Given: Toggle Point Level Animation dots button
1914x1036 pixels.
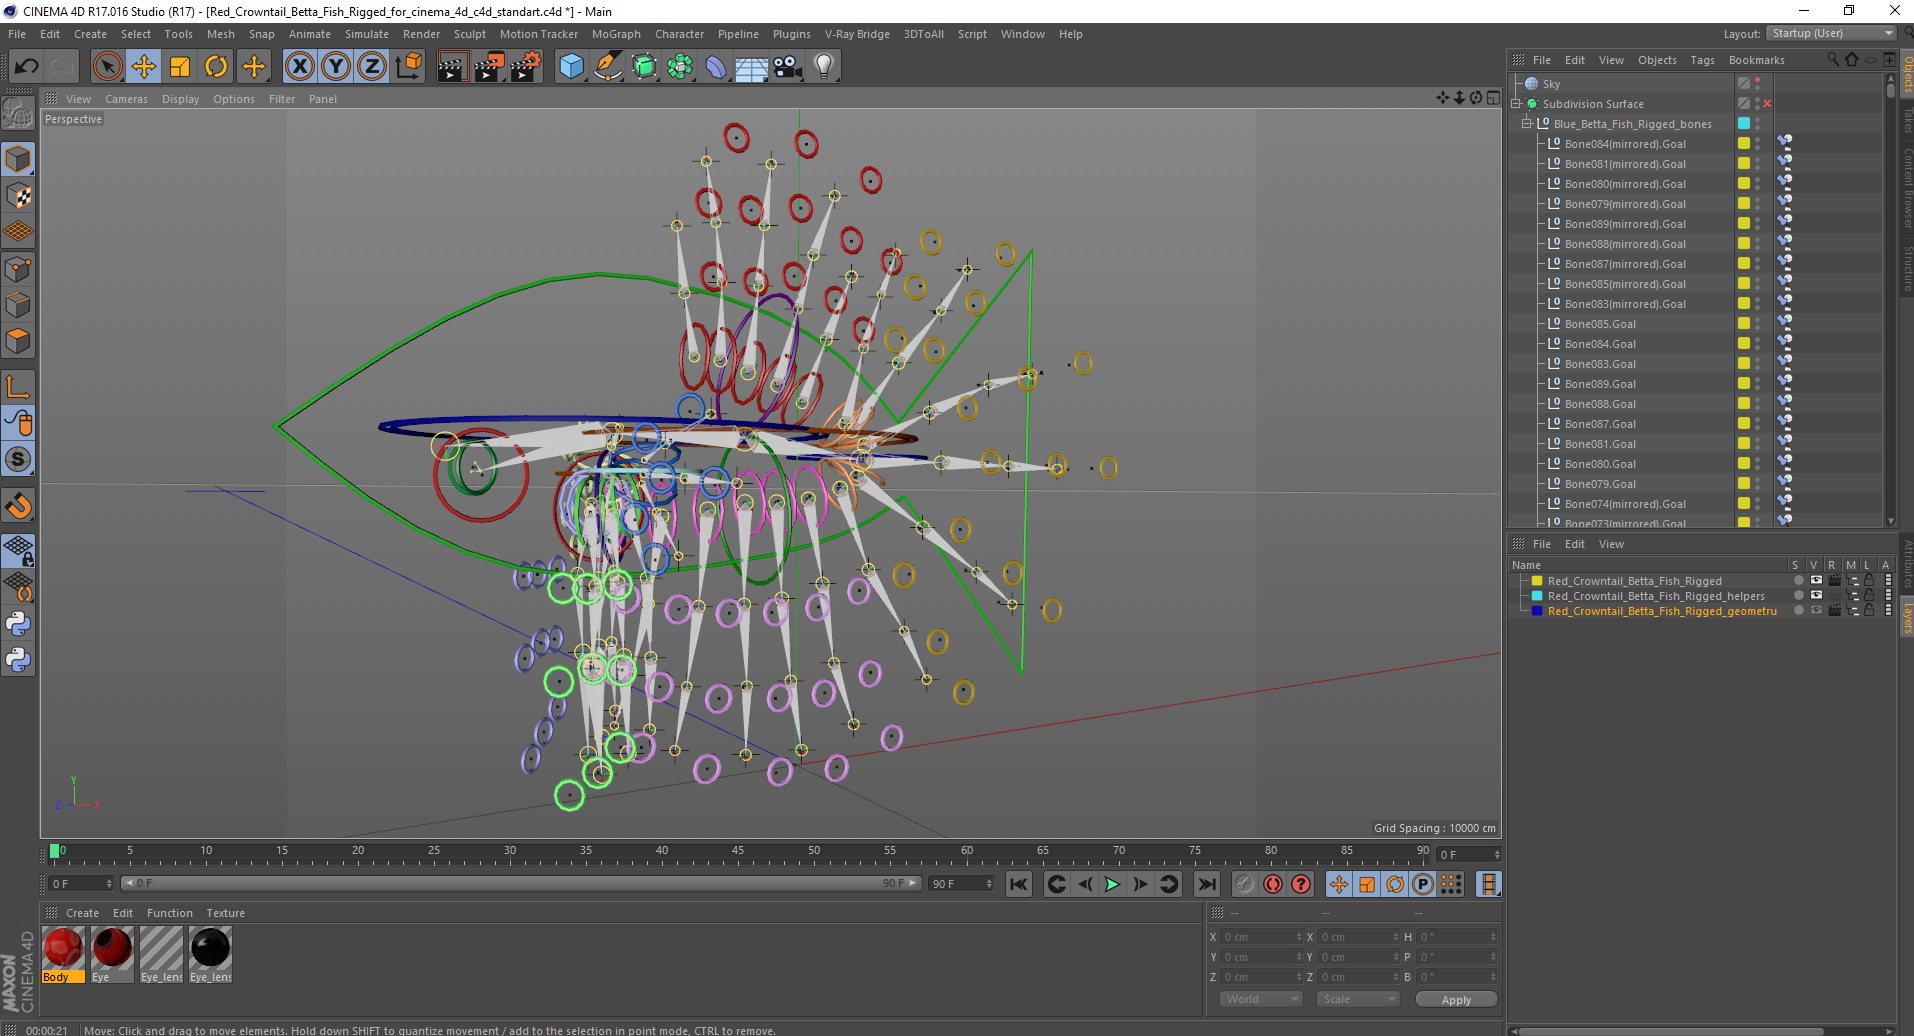Looking at the screenshot, I should click(x=1451, y=884).
